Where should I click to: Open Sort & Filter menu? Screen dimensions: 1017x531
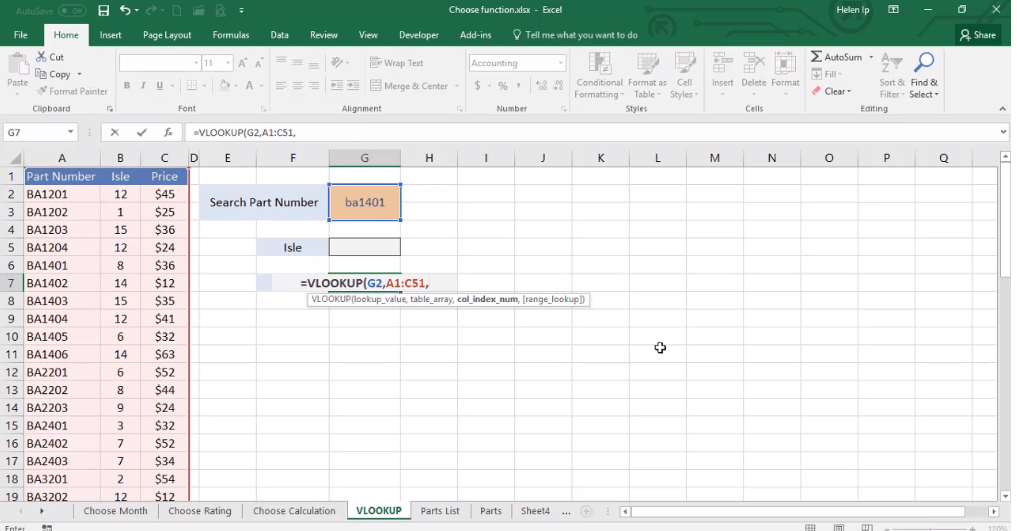tap(892, 76)
